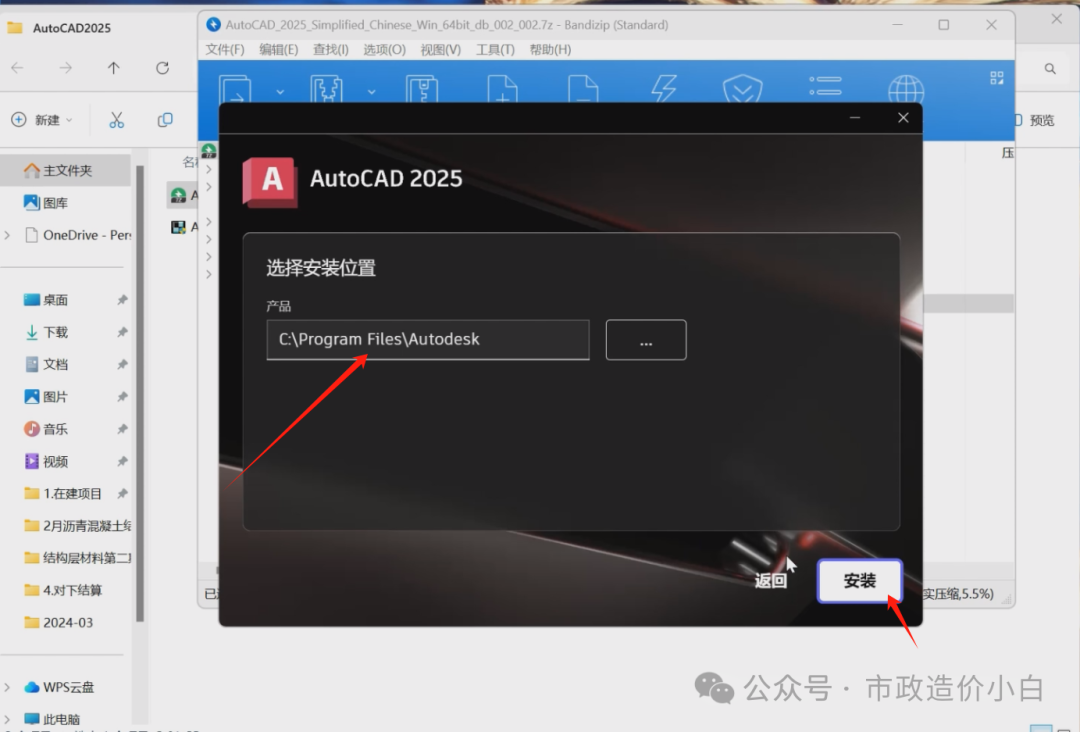Click Bandizip delete files page-minus icon
The width and height of the screenshot is (1080, 732).
[583, 89]
